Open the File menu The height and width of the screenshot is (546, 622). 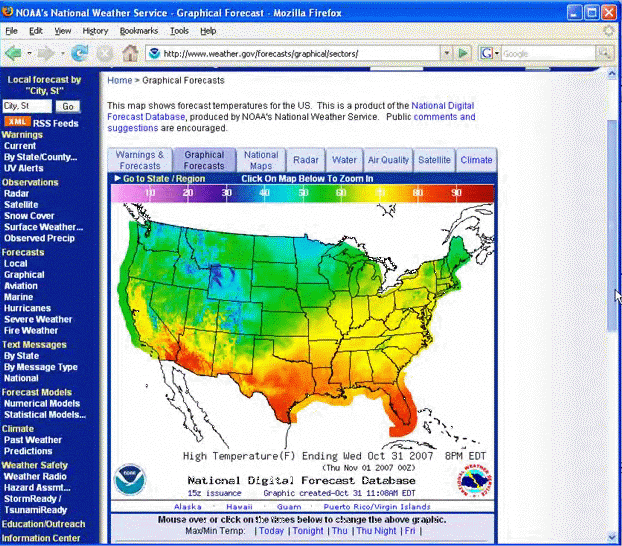pyautogui.click(x=11, y=31)
